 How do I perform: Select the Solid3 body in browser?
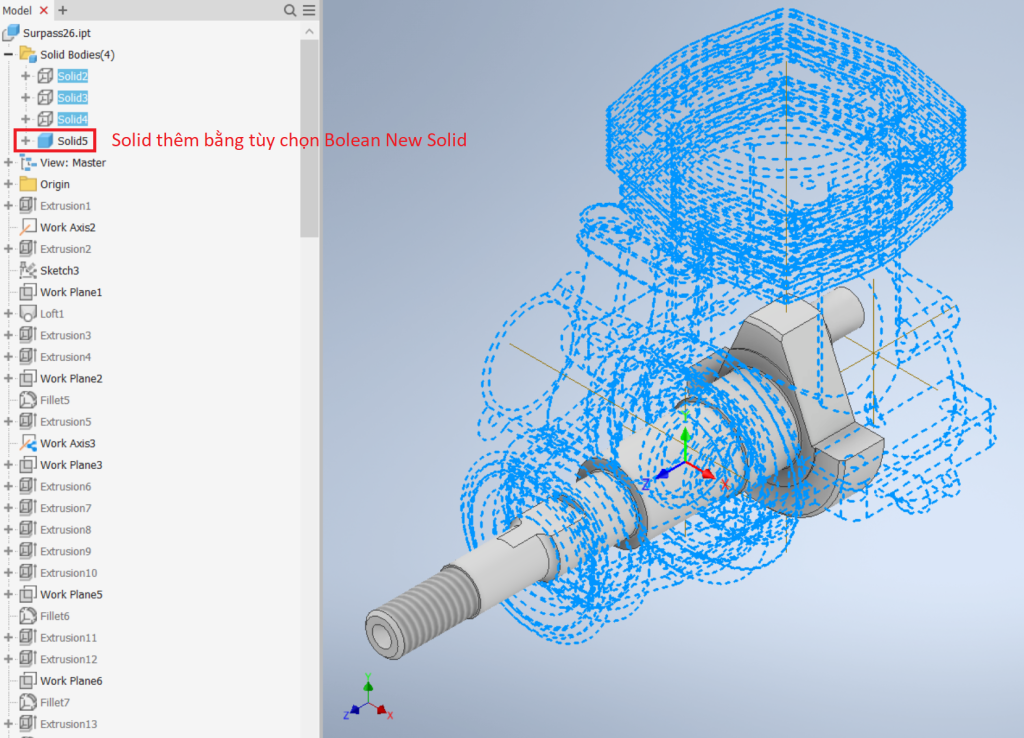click(72, 98)
